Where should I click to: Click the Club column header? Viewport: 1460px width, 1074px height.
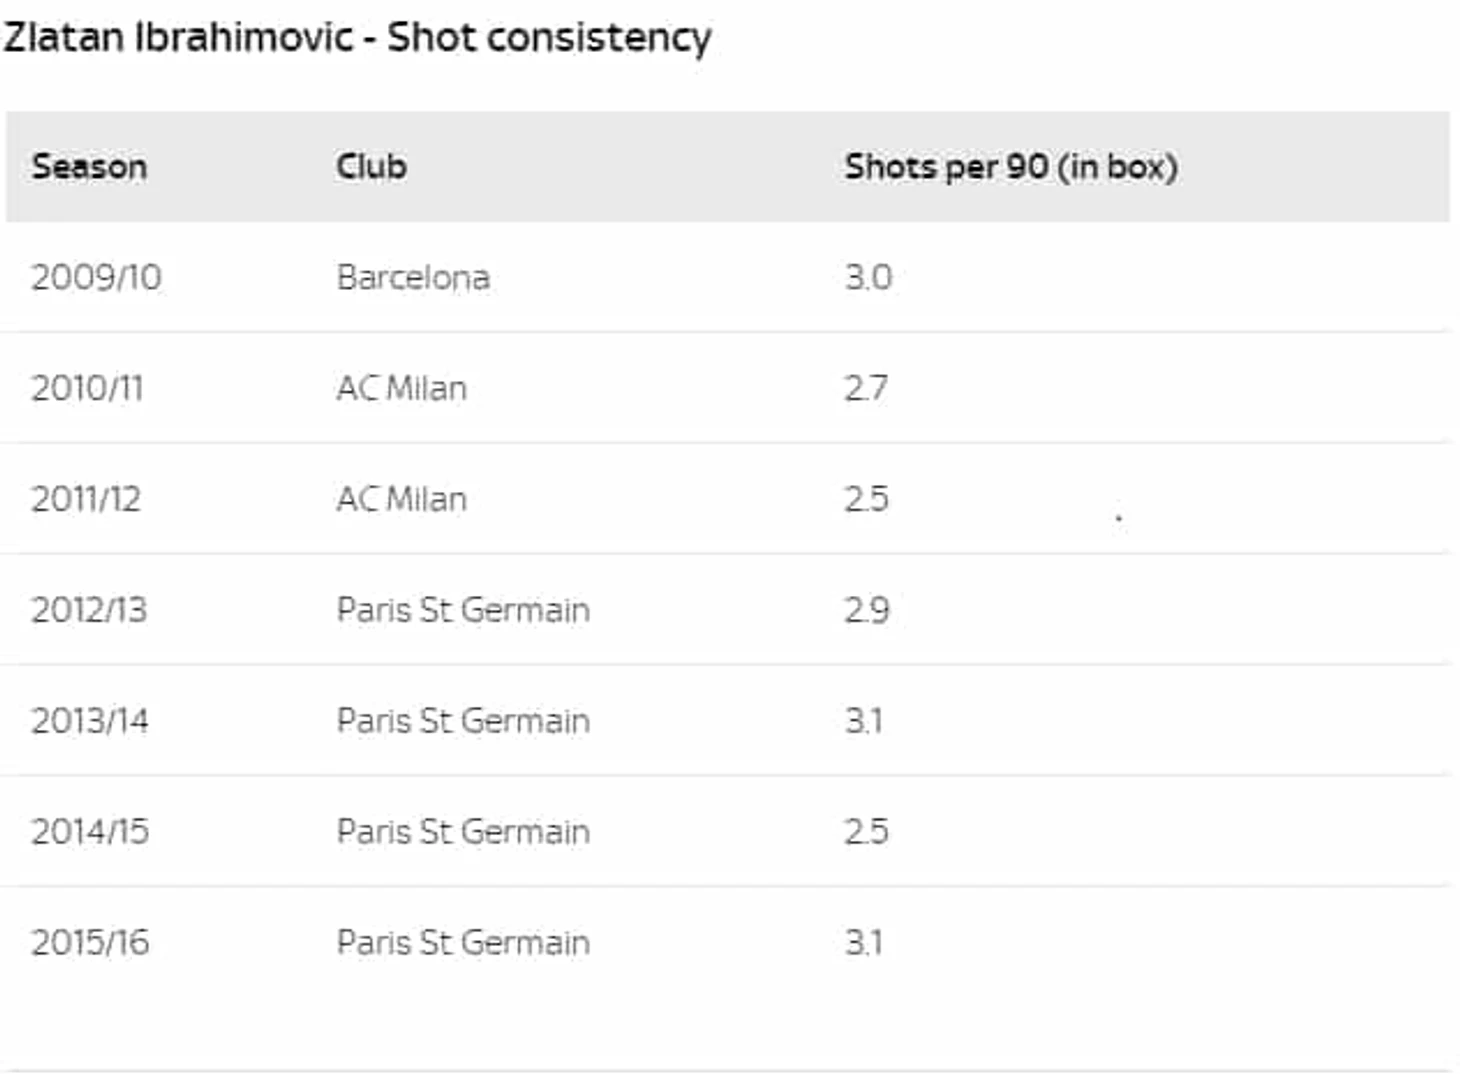[x=371, y=166]
